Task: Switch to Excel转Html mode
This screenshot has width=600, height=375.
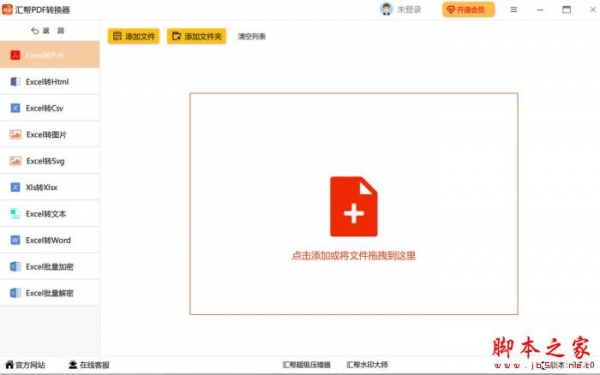Action: click(50, 82)
